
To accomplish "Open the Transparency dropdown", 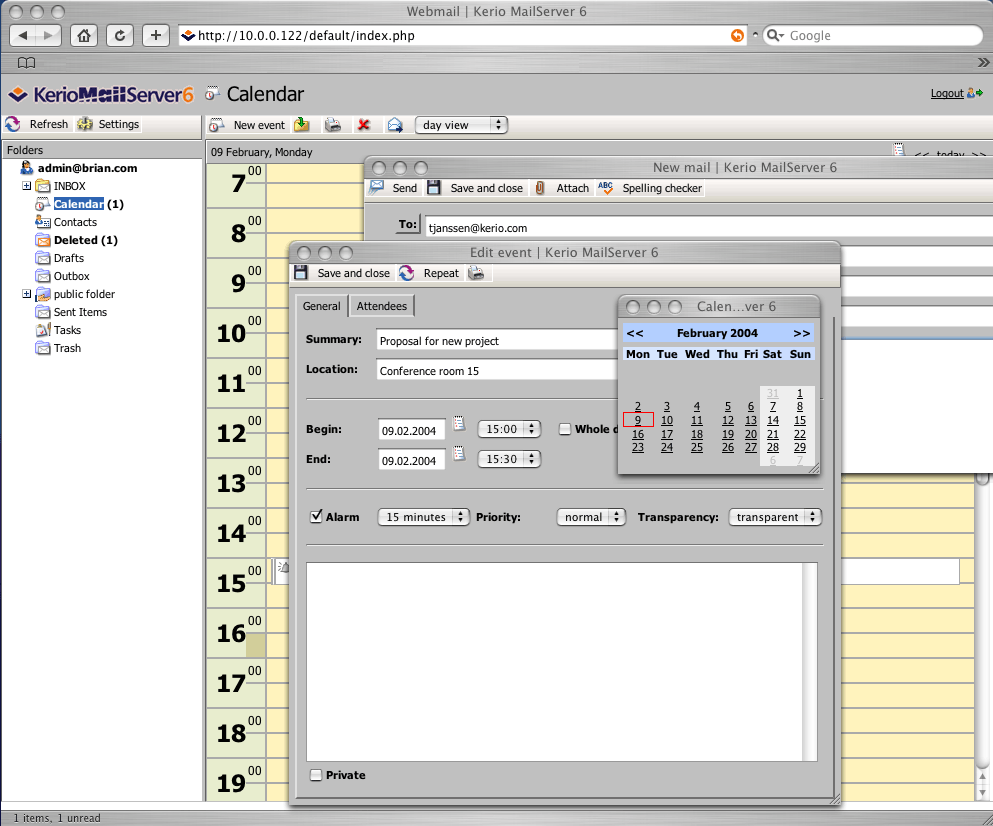I will (775, 517).
